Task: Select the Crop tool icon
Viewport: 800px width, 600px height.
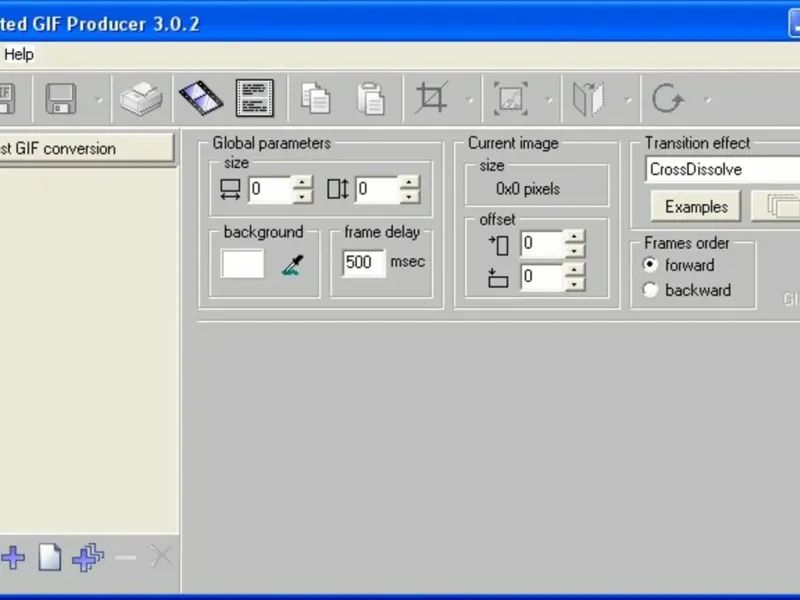Action: pyautogui.click(x=432, y=97)
